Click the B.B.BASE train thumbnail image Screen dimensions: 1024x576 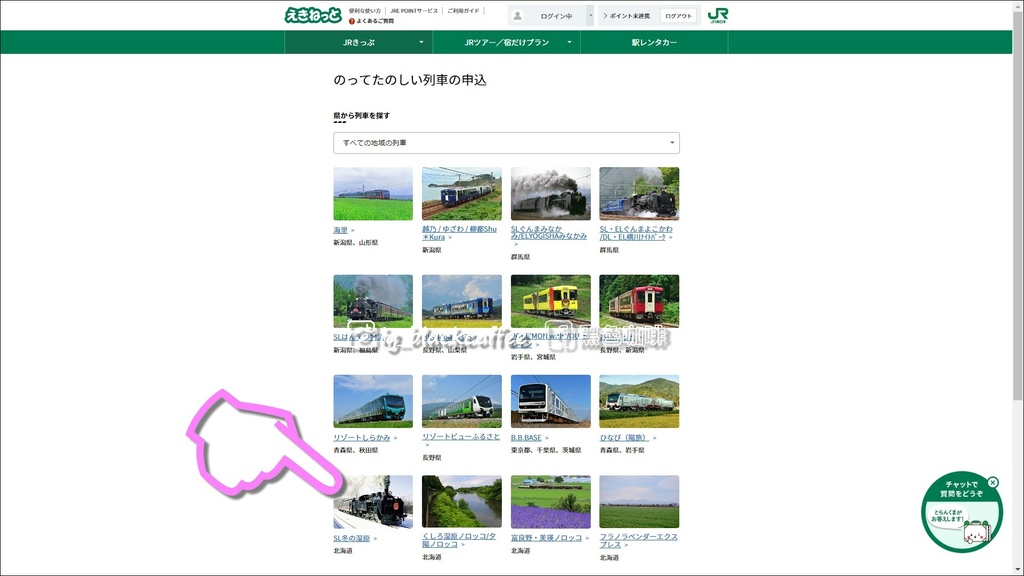pyautogui.click(x=549, y=399)
